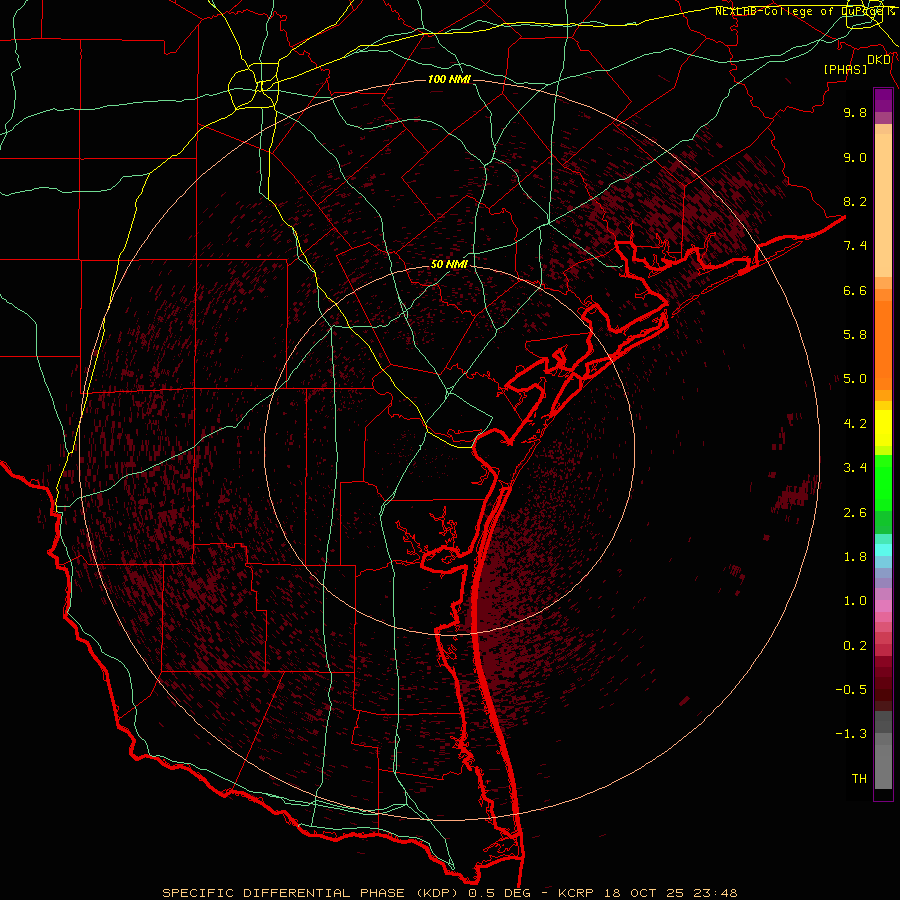Click the 7.4 scale value
The image size is (900, 900).
[855, 246]
